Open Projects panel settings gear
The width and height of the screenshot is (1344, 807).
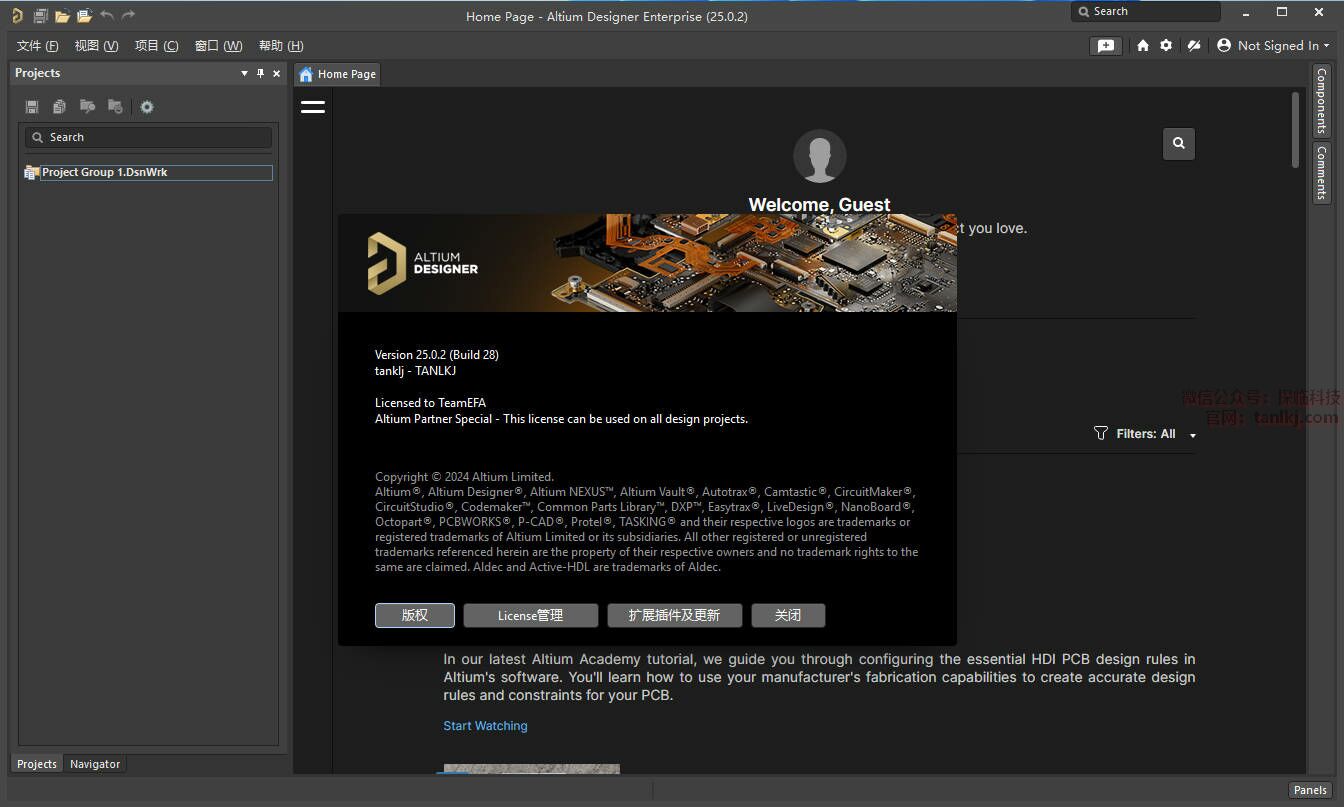pyautogui.click(x=147, y=107)
